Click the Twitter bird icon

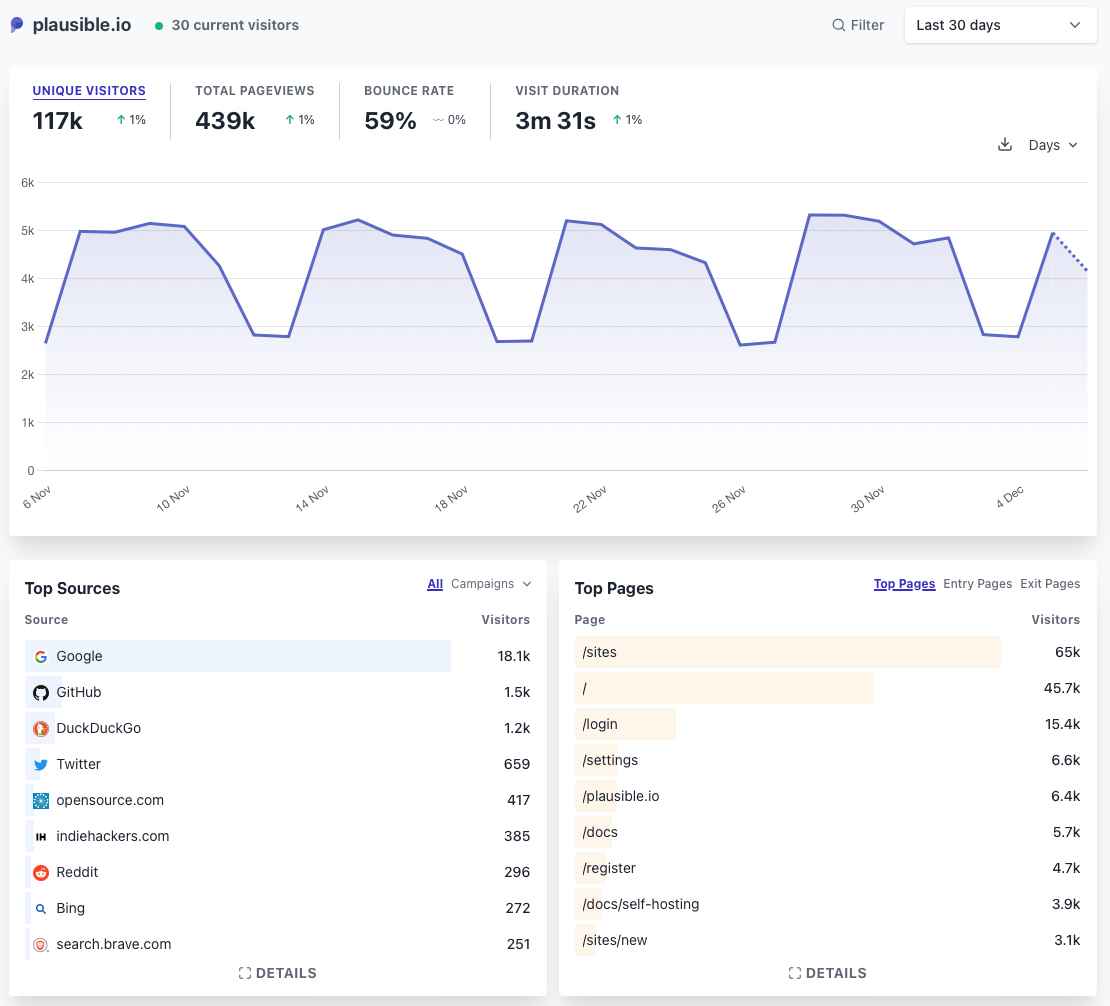point(41,765)
